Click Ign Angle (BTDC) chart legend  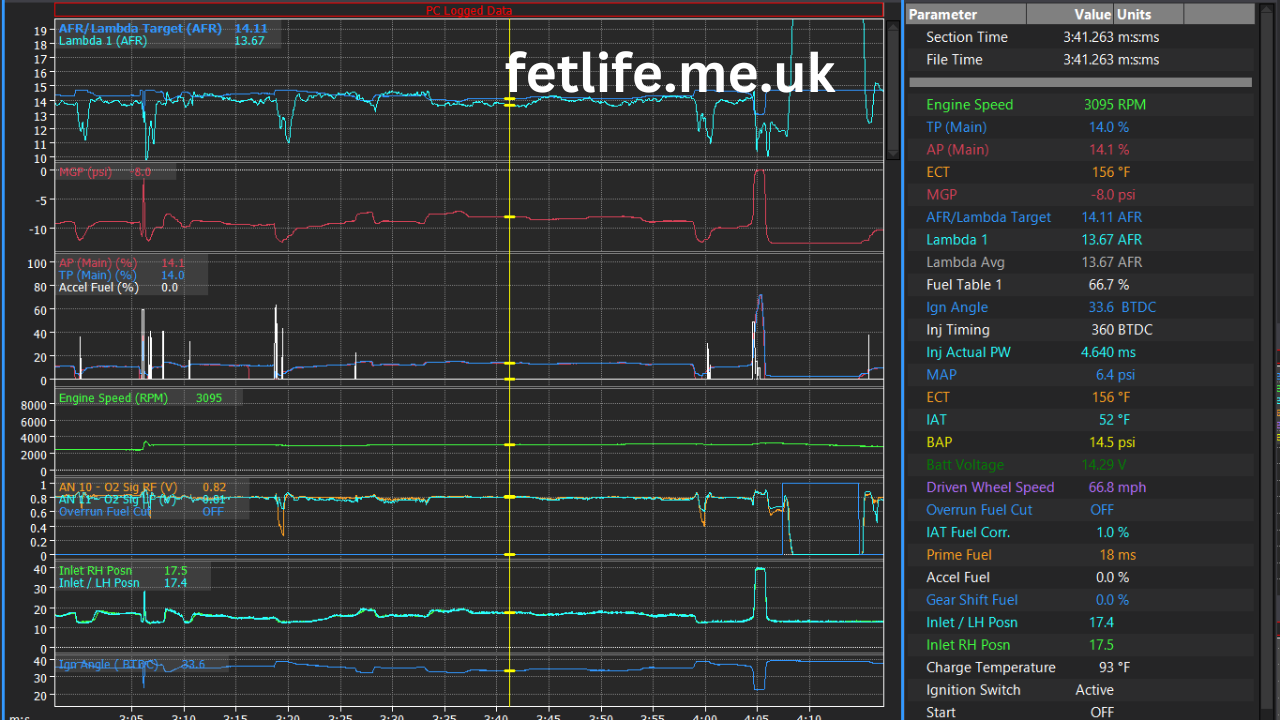click(108, 664)
